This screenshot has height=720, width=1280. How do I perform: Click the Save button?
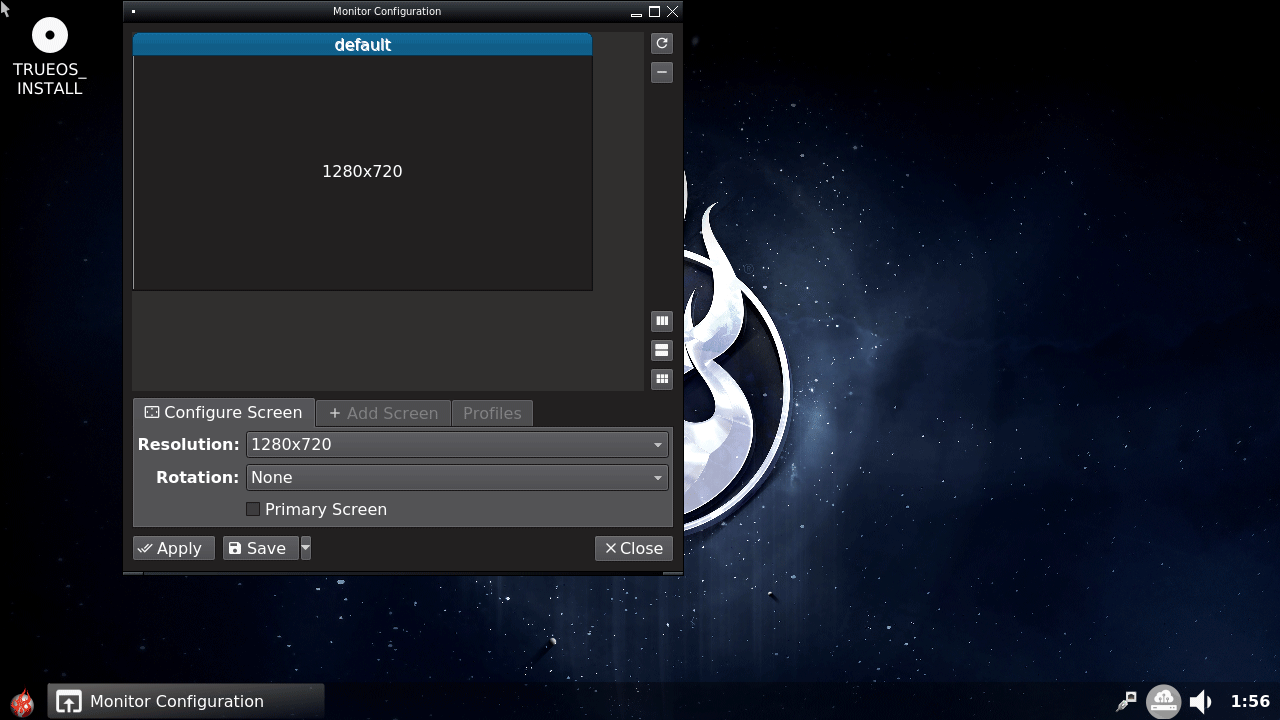(259, 548)
